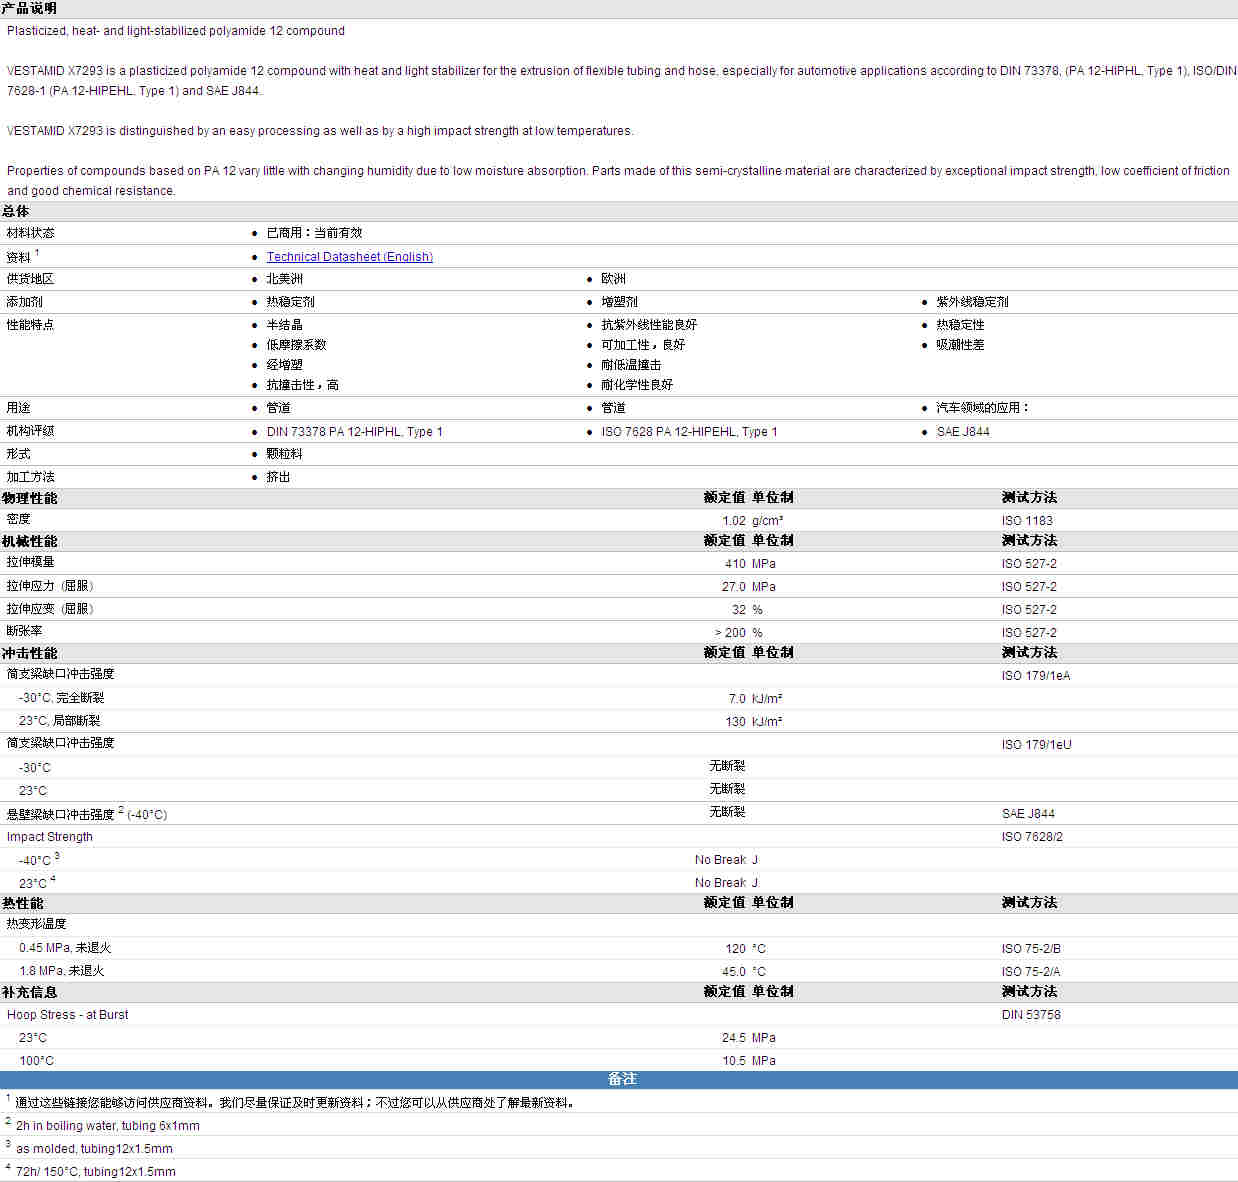Select the ISO 179/1eA test method
The height and width of the screenshot is (1182, 1238).
(1036, 676)
